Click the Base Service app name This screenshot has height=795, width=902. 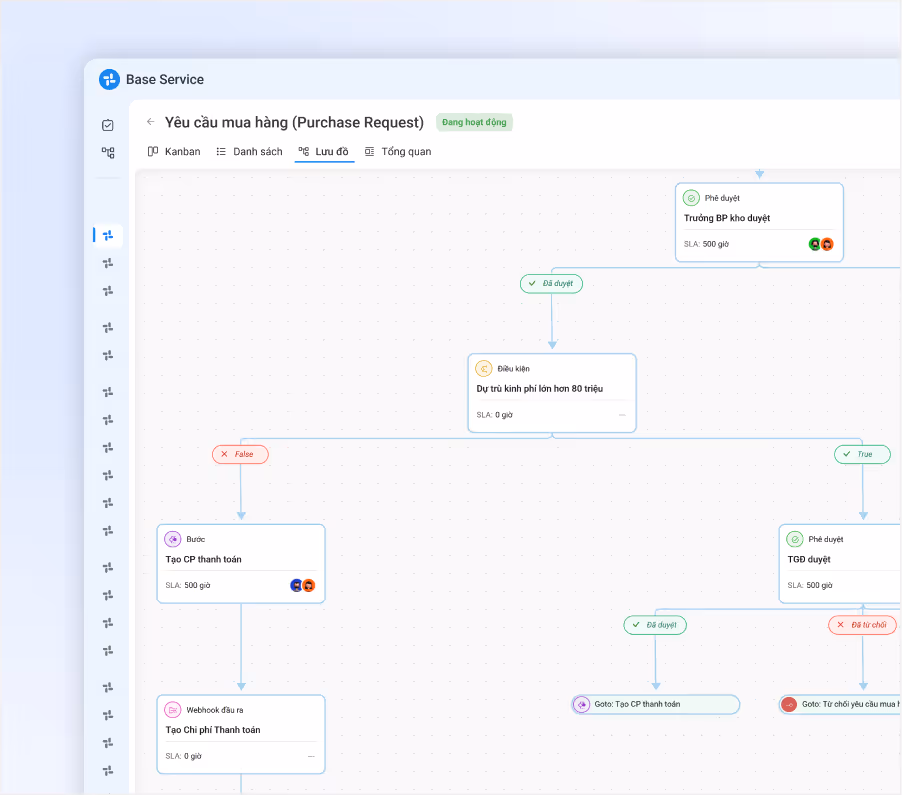165,79
